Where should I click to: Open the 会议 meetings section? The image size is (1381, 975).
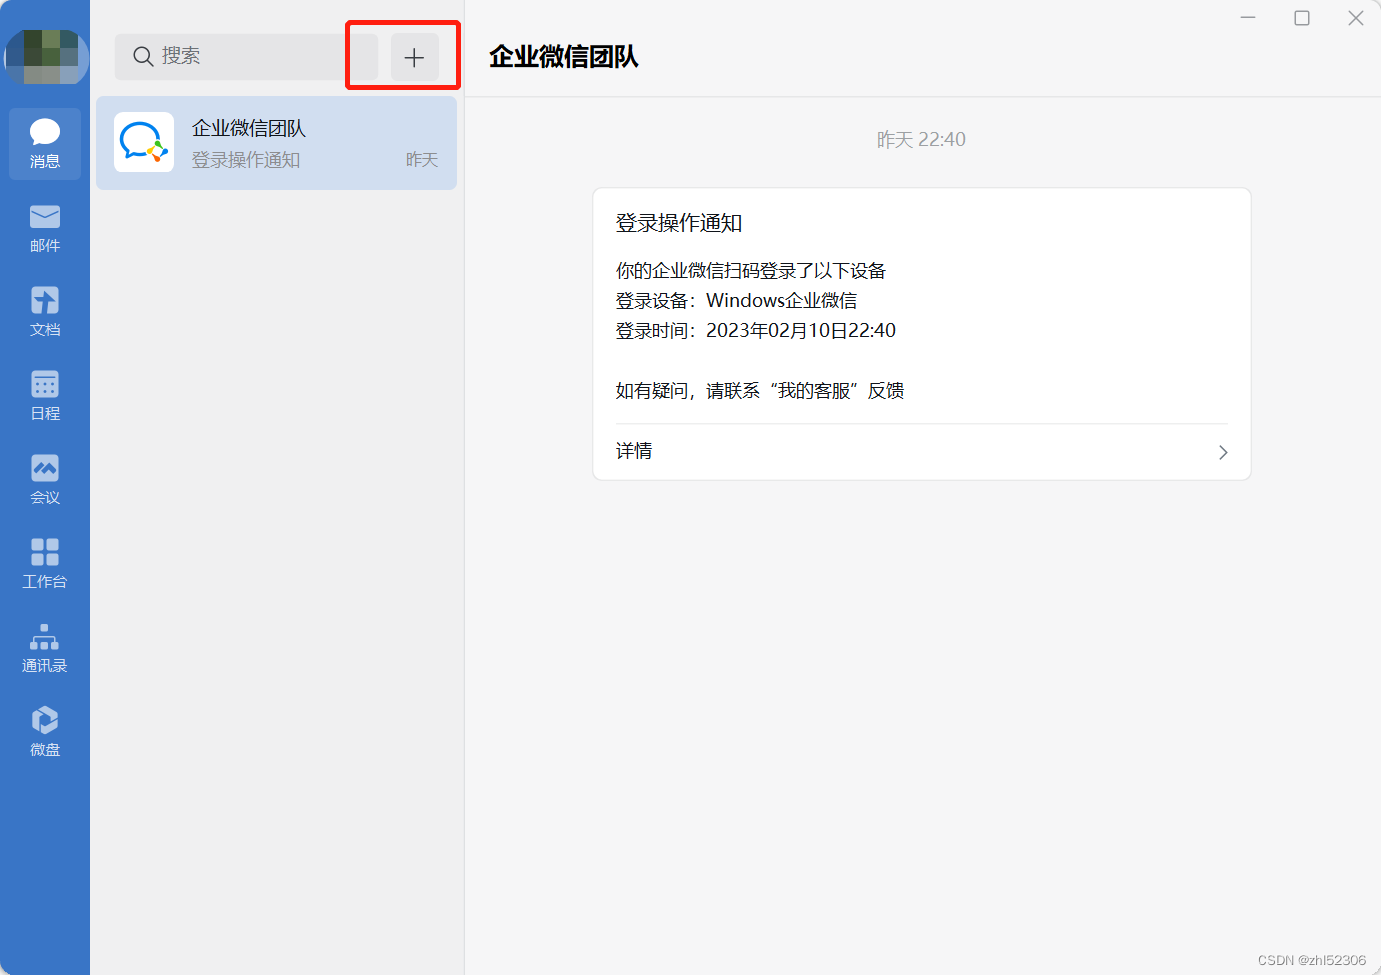pyautogui.click(x=45, y=480)
